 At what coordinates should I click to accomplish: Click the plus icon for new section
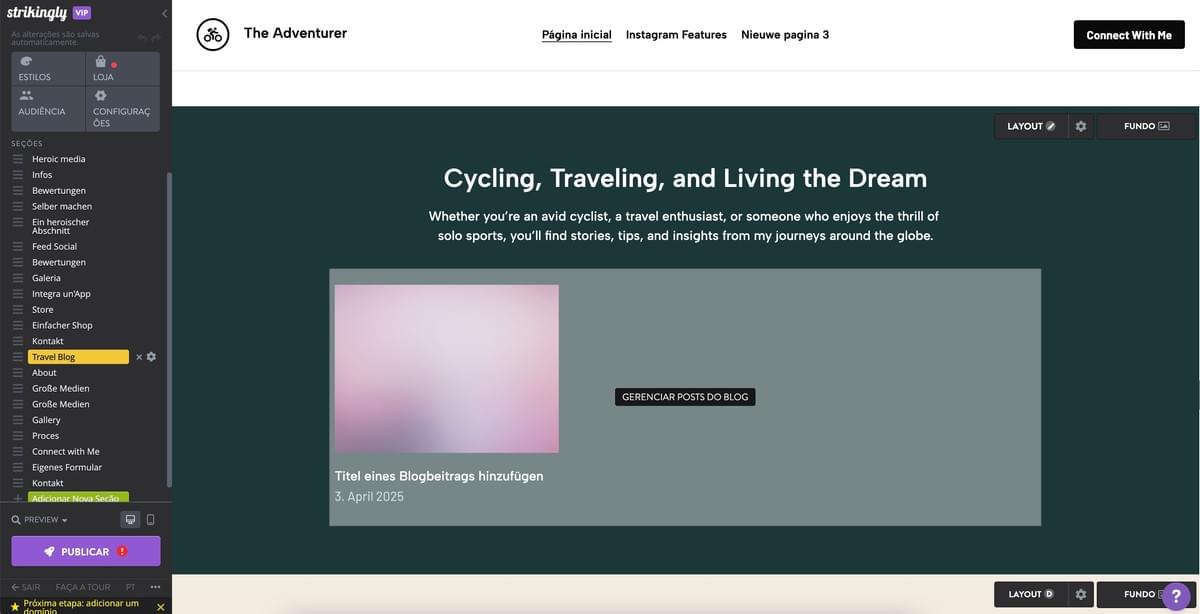pyautogui.click(x=17, y=498)
